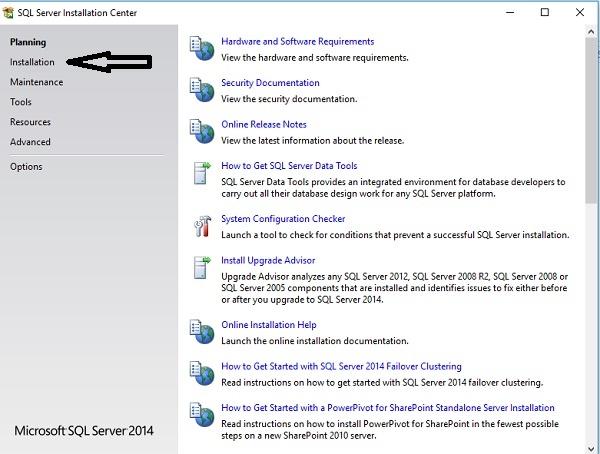
Task: Open the Advanced section
Action: [x=30, y=142]
